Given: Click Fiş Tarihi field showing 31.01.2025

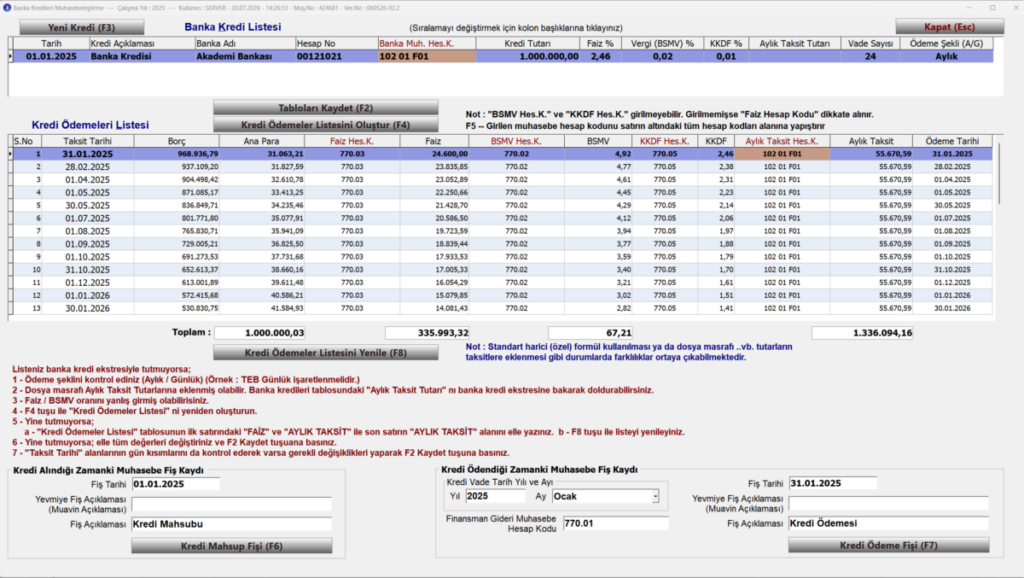Looking at the screenshot, I should pos(833,483).
